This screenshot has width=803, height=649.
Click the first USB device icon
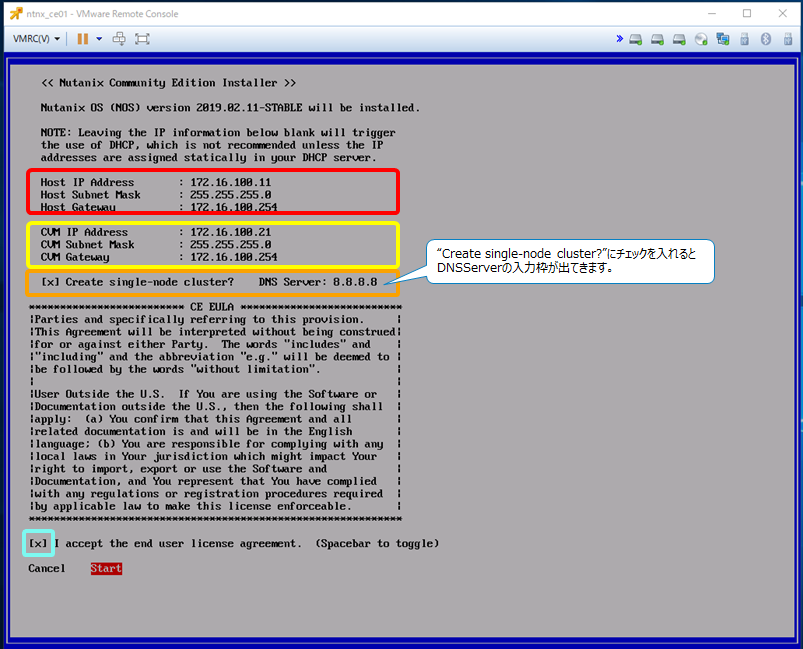tap(745, 39)
